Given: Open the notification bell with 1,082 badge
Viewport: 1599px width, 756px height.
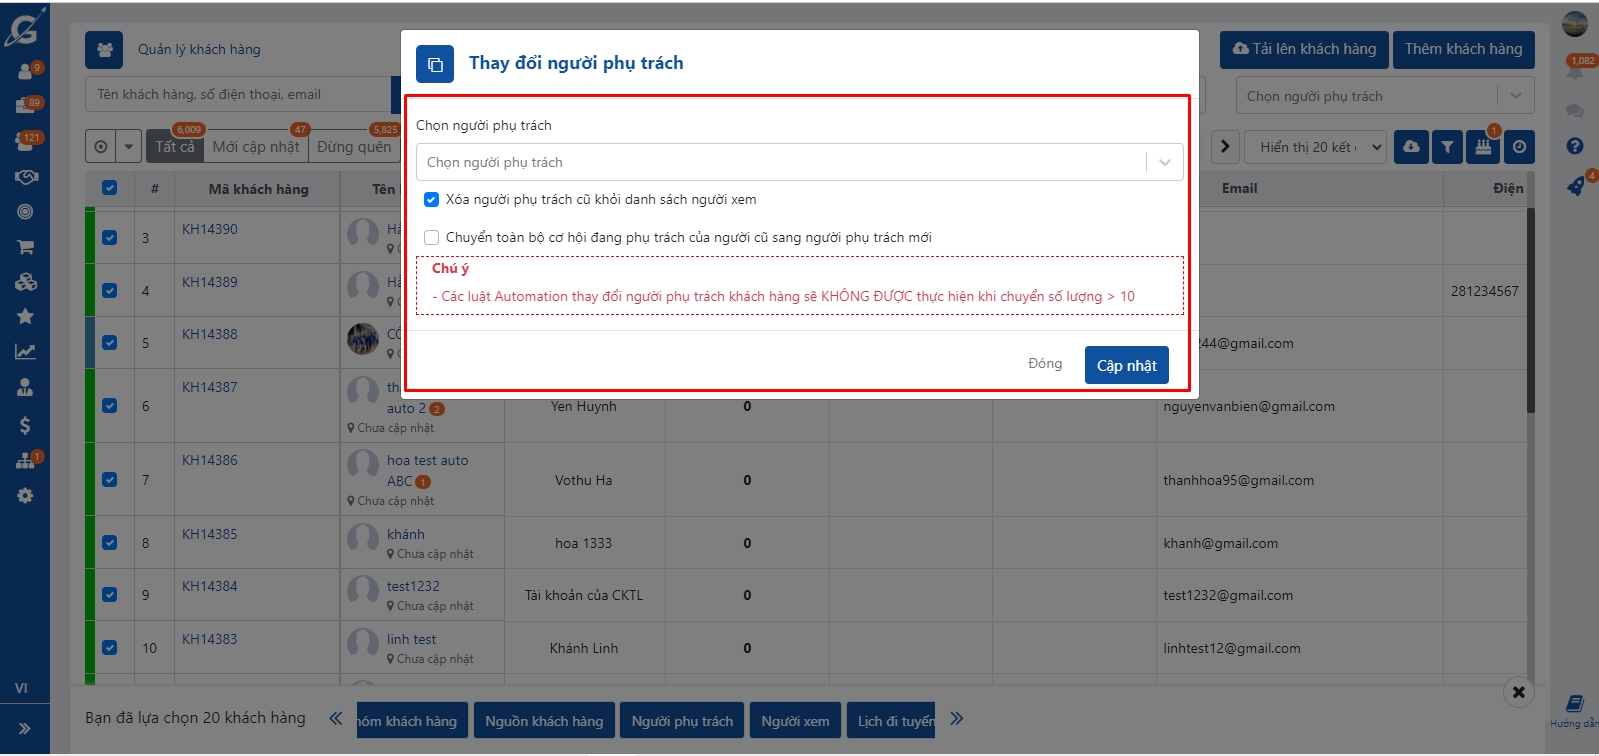Looking at the screenshot, I should (1575, 72).
